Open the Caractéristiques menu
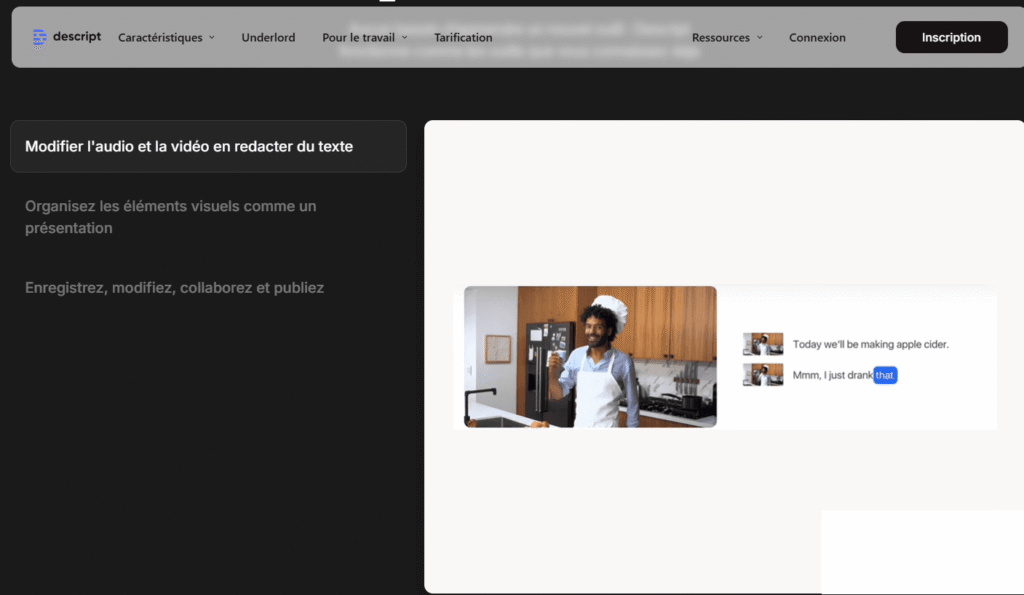The height and width of the screenshot is (595, 1024). [x=160, y=38]
